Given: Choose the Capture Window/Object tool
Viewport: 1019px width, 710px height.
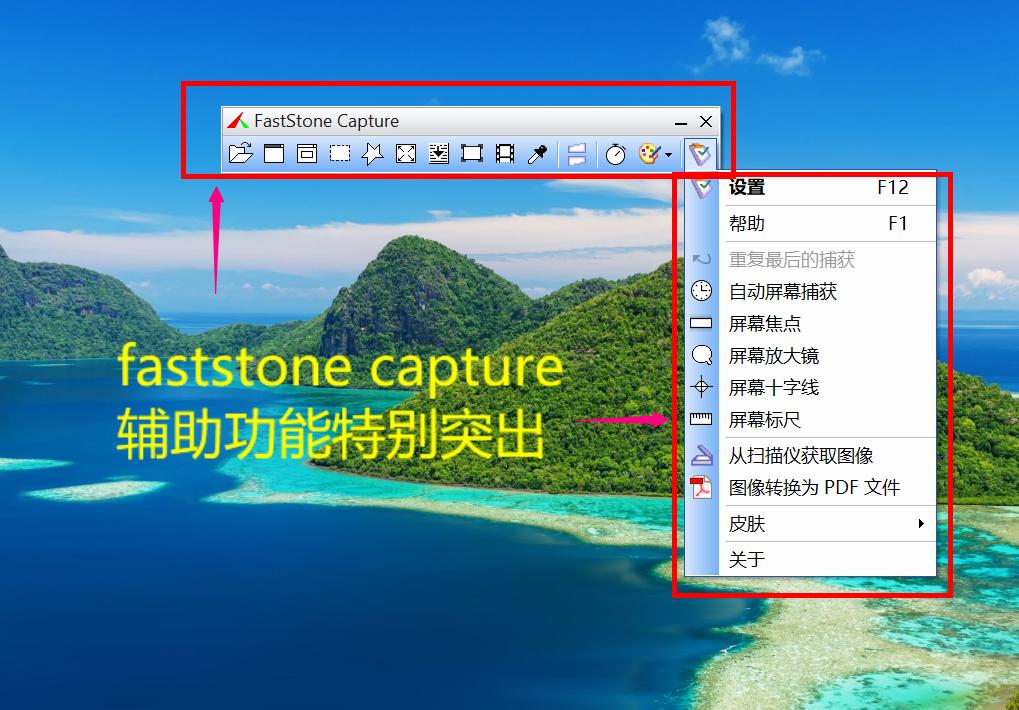Looking at the screenshot, I should (307, 153).
